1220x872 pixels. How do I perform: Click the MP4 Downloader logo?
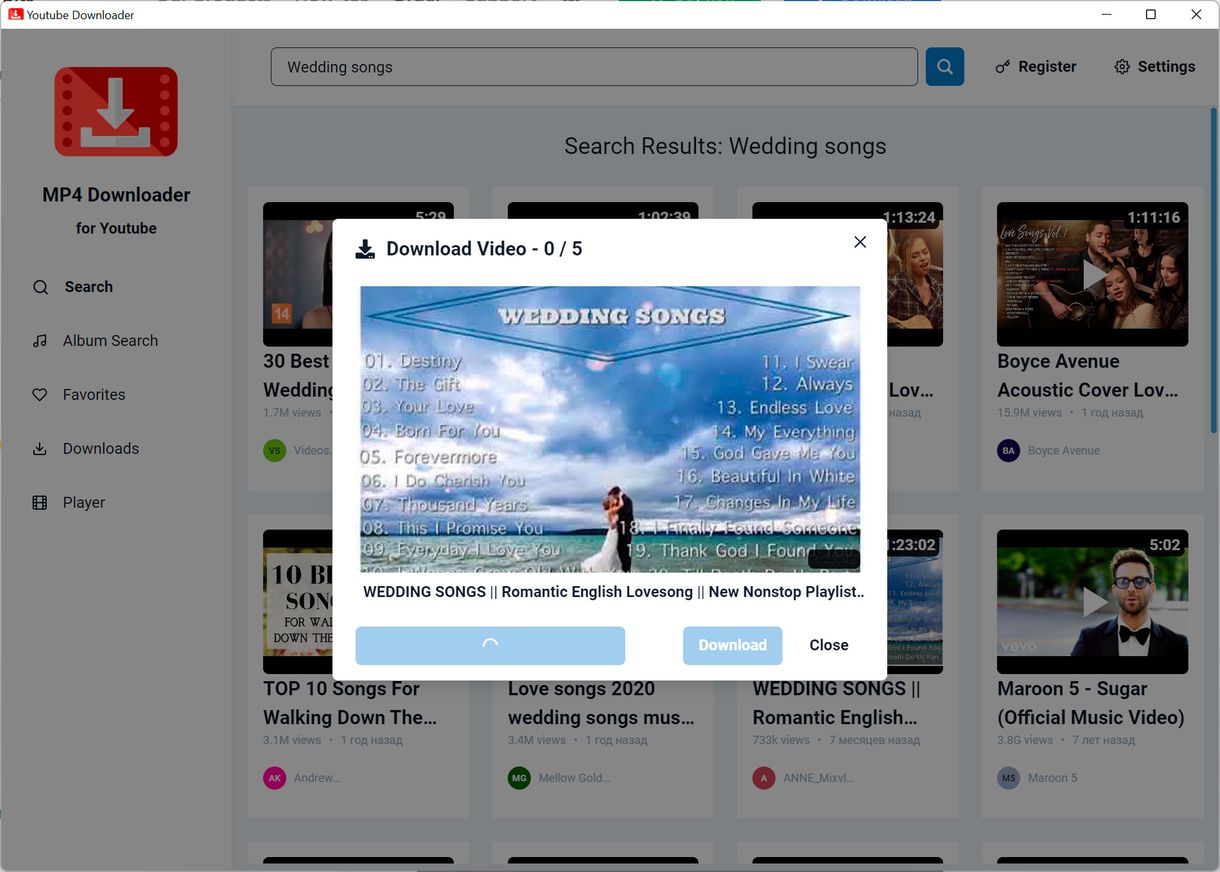115,111
